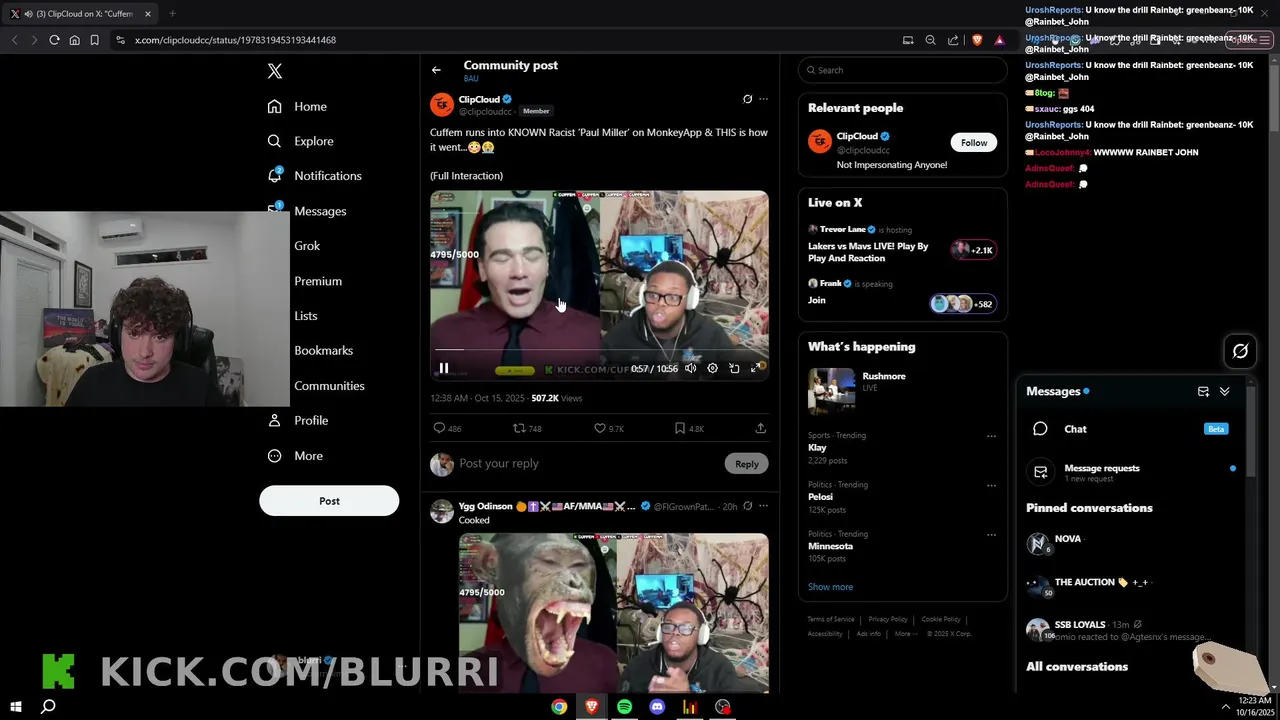Viewport: 1280px width, 720px height.
Task: Seek on the video progress bar
Action: coord(599,350)
